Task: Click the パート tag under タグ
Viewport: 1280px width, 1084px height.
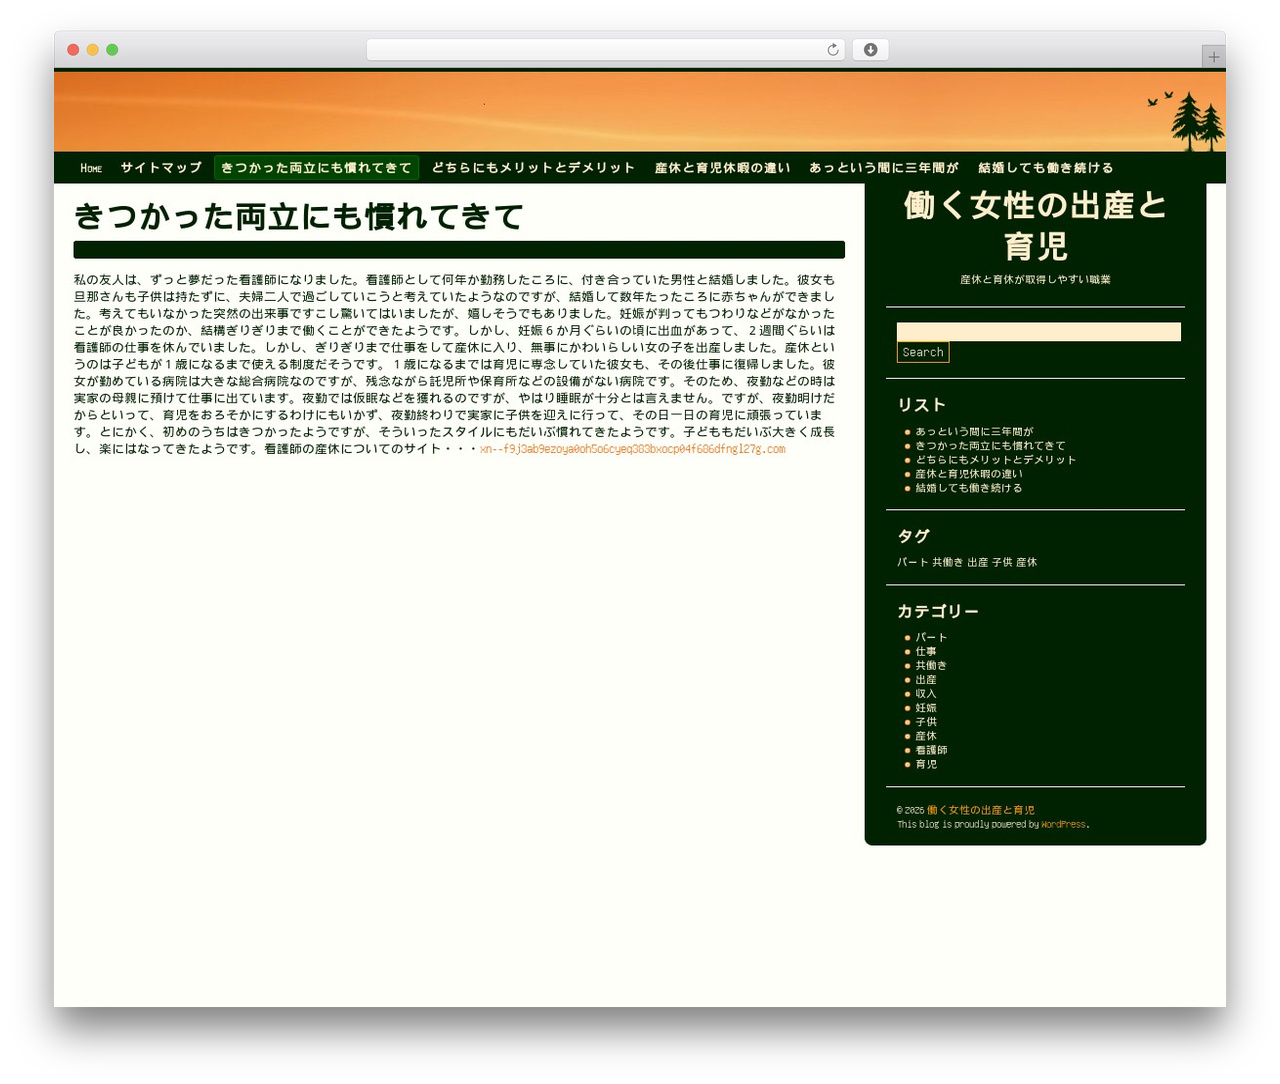Action: click(x=912, y=562)
